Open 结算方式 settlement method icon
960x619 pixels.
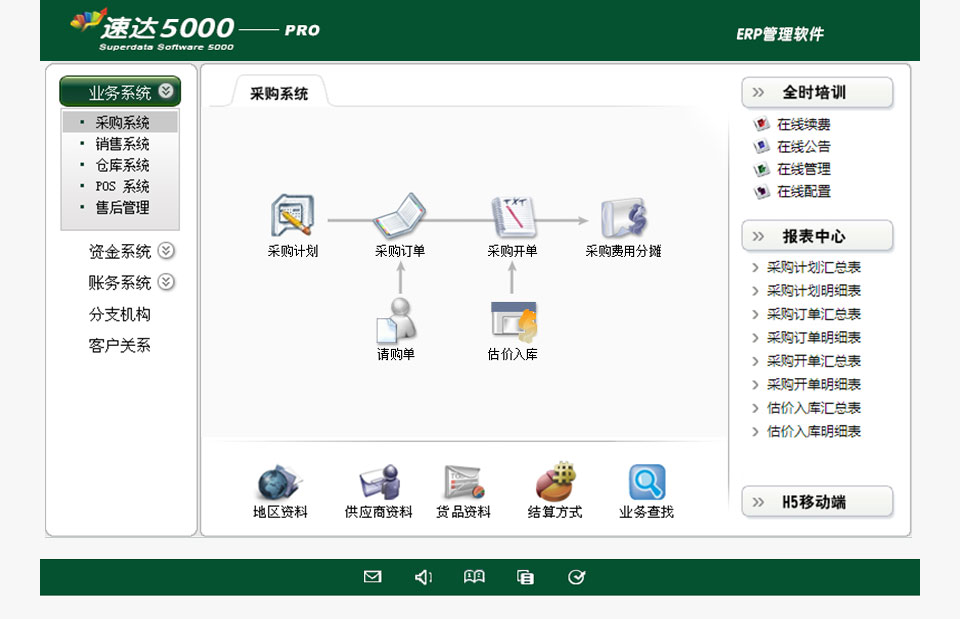point(555,481)
